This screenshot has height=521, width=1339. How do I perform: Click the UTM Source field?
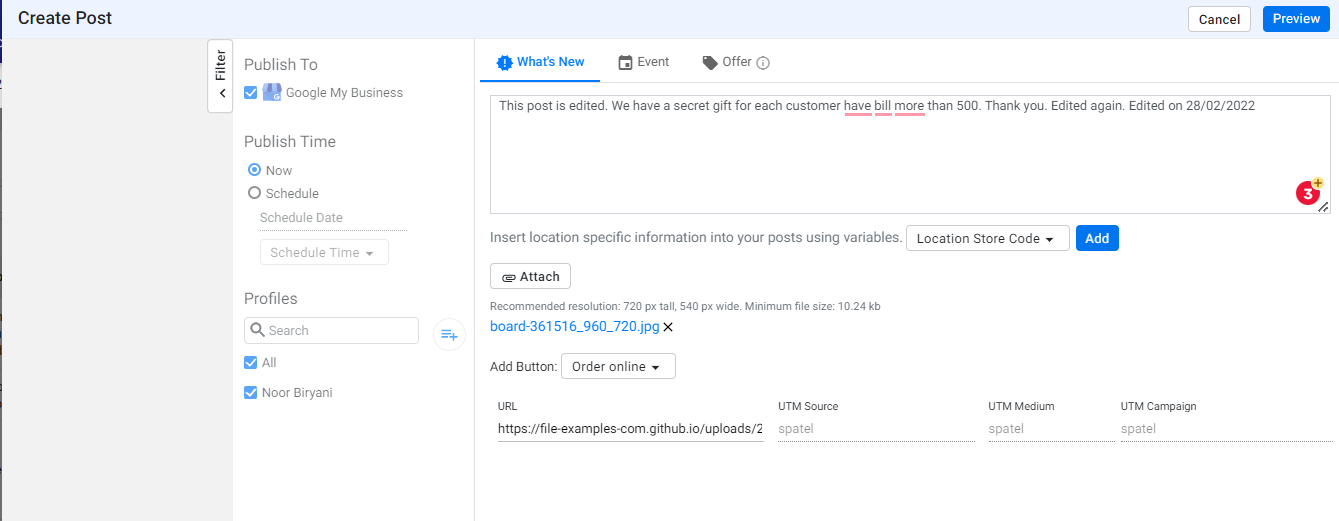click(x=876, y=429)
